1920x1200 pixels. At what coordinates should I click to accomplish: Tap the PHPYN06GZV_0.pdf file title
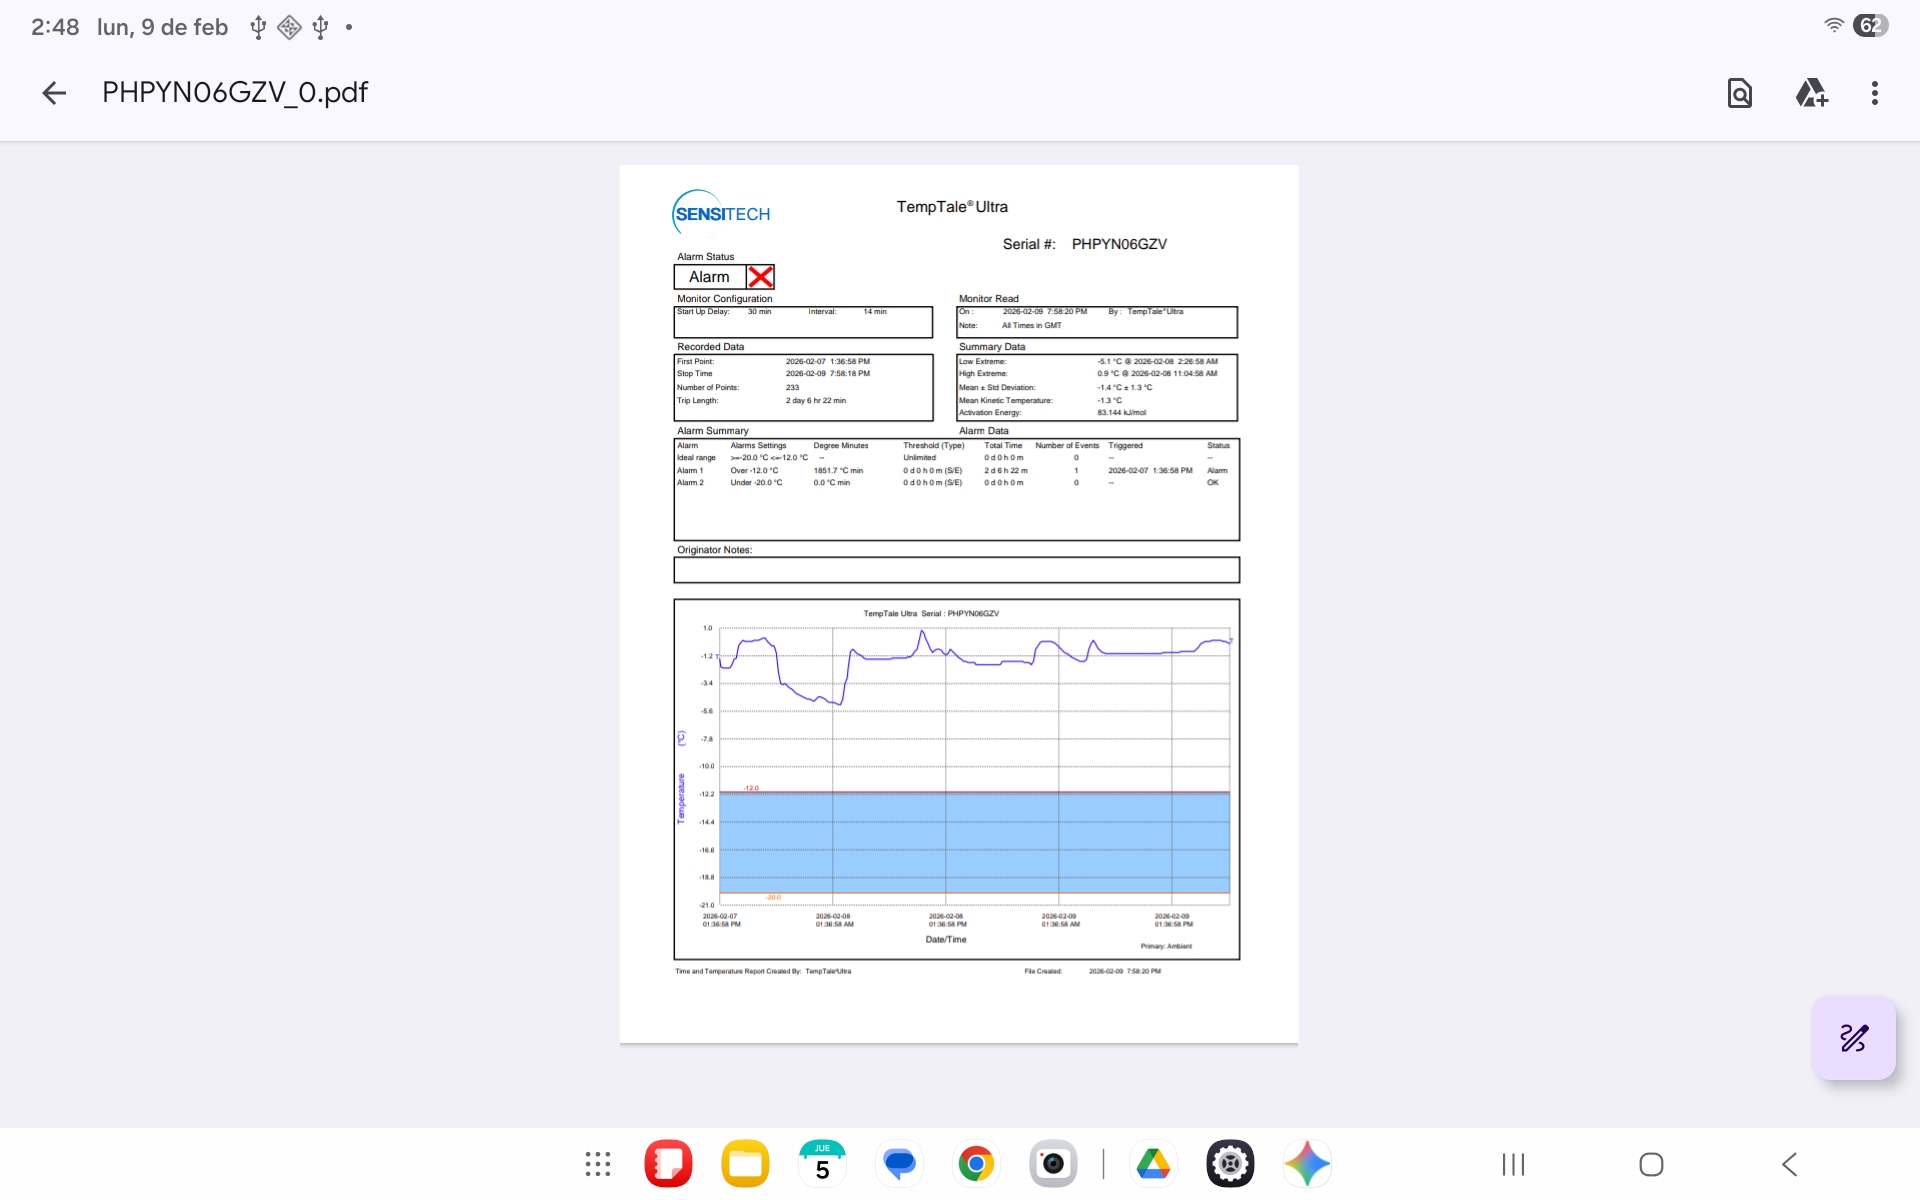point(235,93)
